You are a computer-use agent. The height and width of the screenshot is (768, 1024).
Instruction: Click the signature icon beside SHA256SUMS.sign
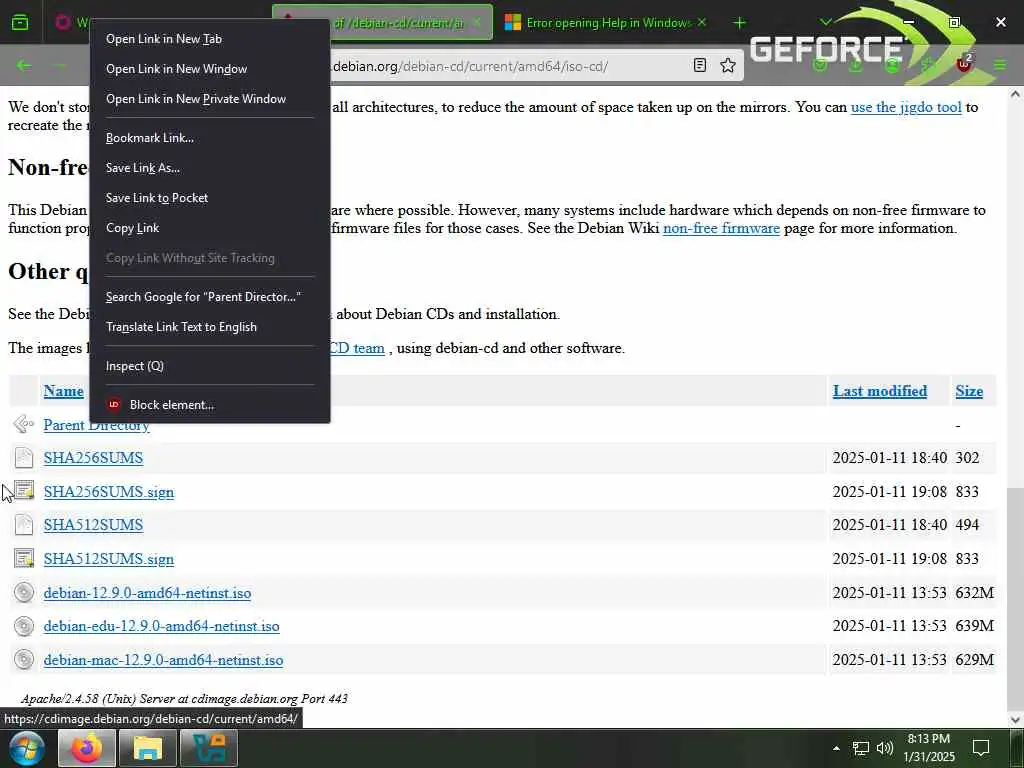(x=24, y=490)
